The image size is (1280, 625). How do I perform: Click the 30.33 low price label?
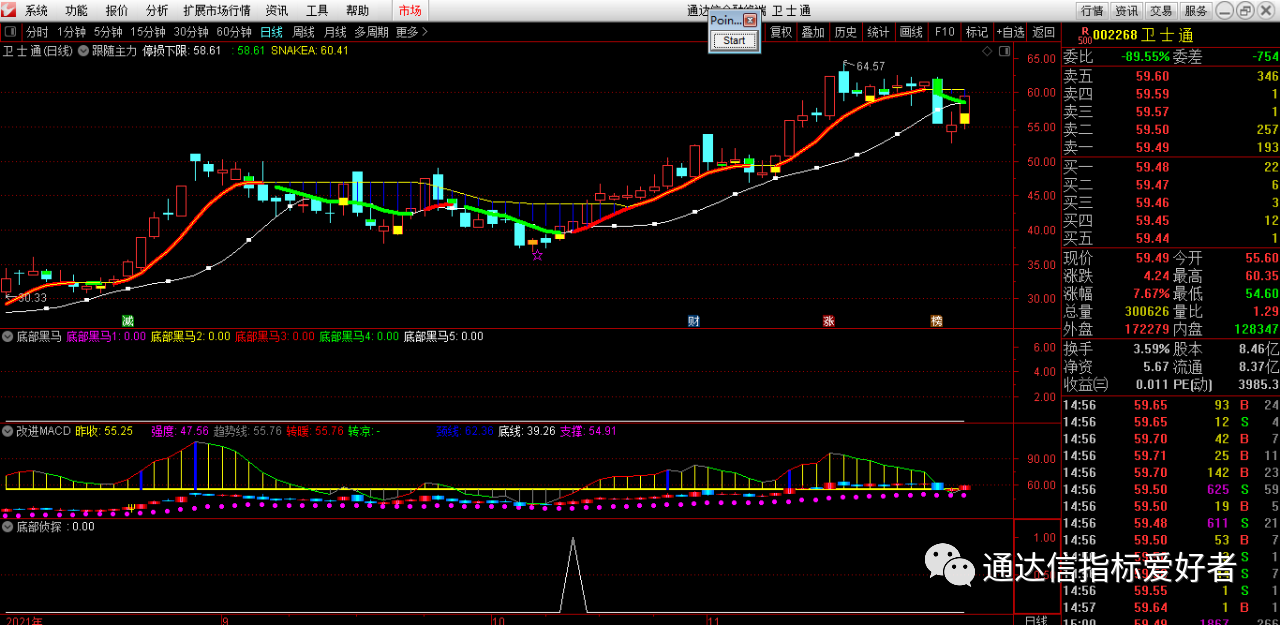[32, 297]
